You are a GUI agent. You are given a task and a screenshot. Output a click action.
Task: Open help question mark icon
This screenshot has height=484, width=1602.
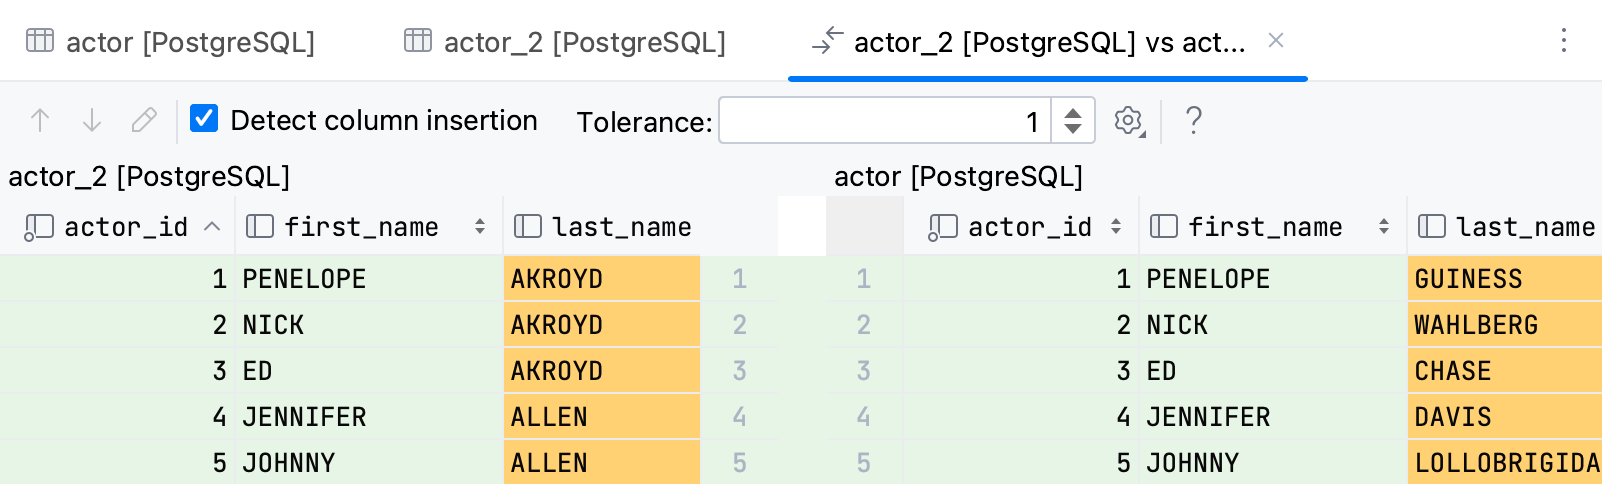pyautogui.click(x=1193, y=121)
